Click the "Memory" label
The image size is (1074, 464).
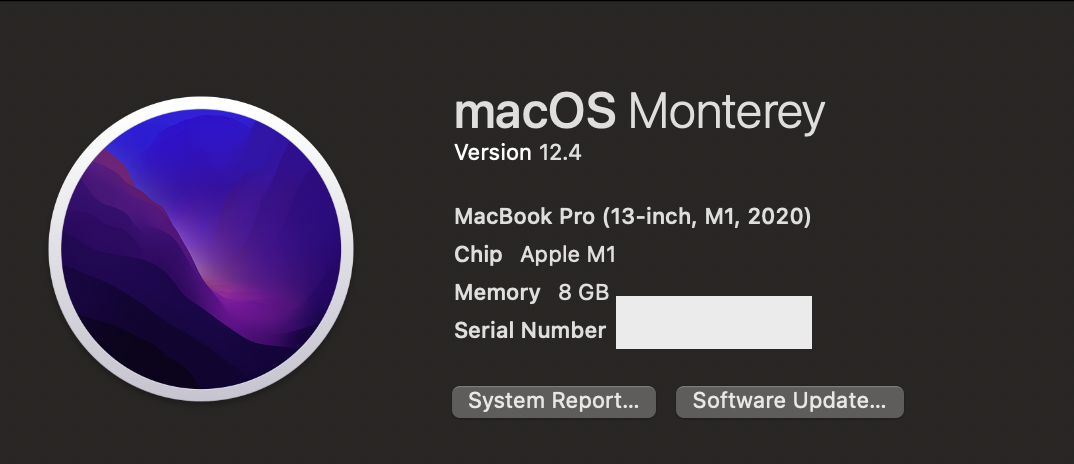[x=497, y=293]
